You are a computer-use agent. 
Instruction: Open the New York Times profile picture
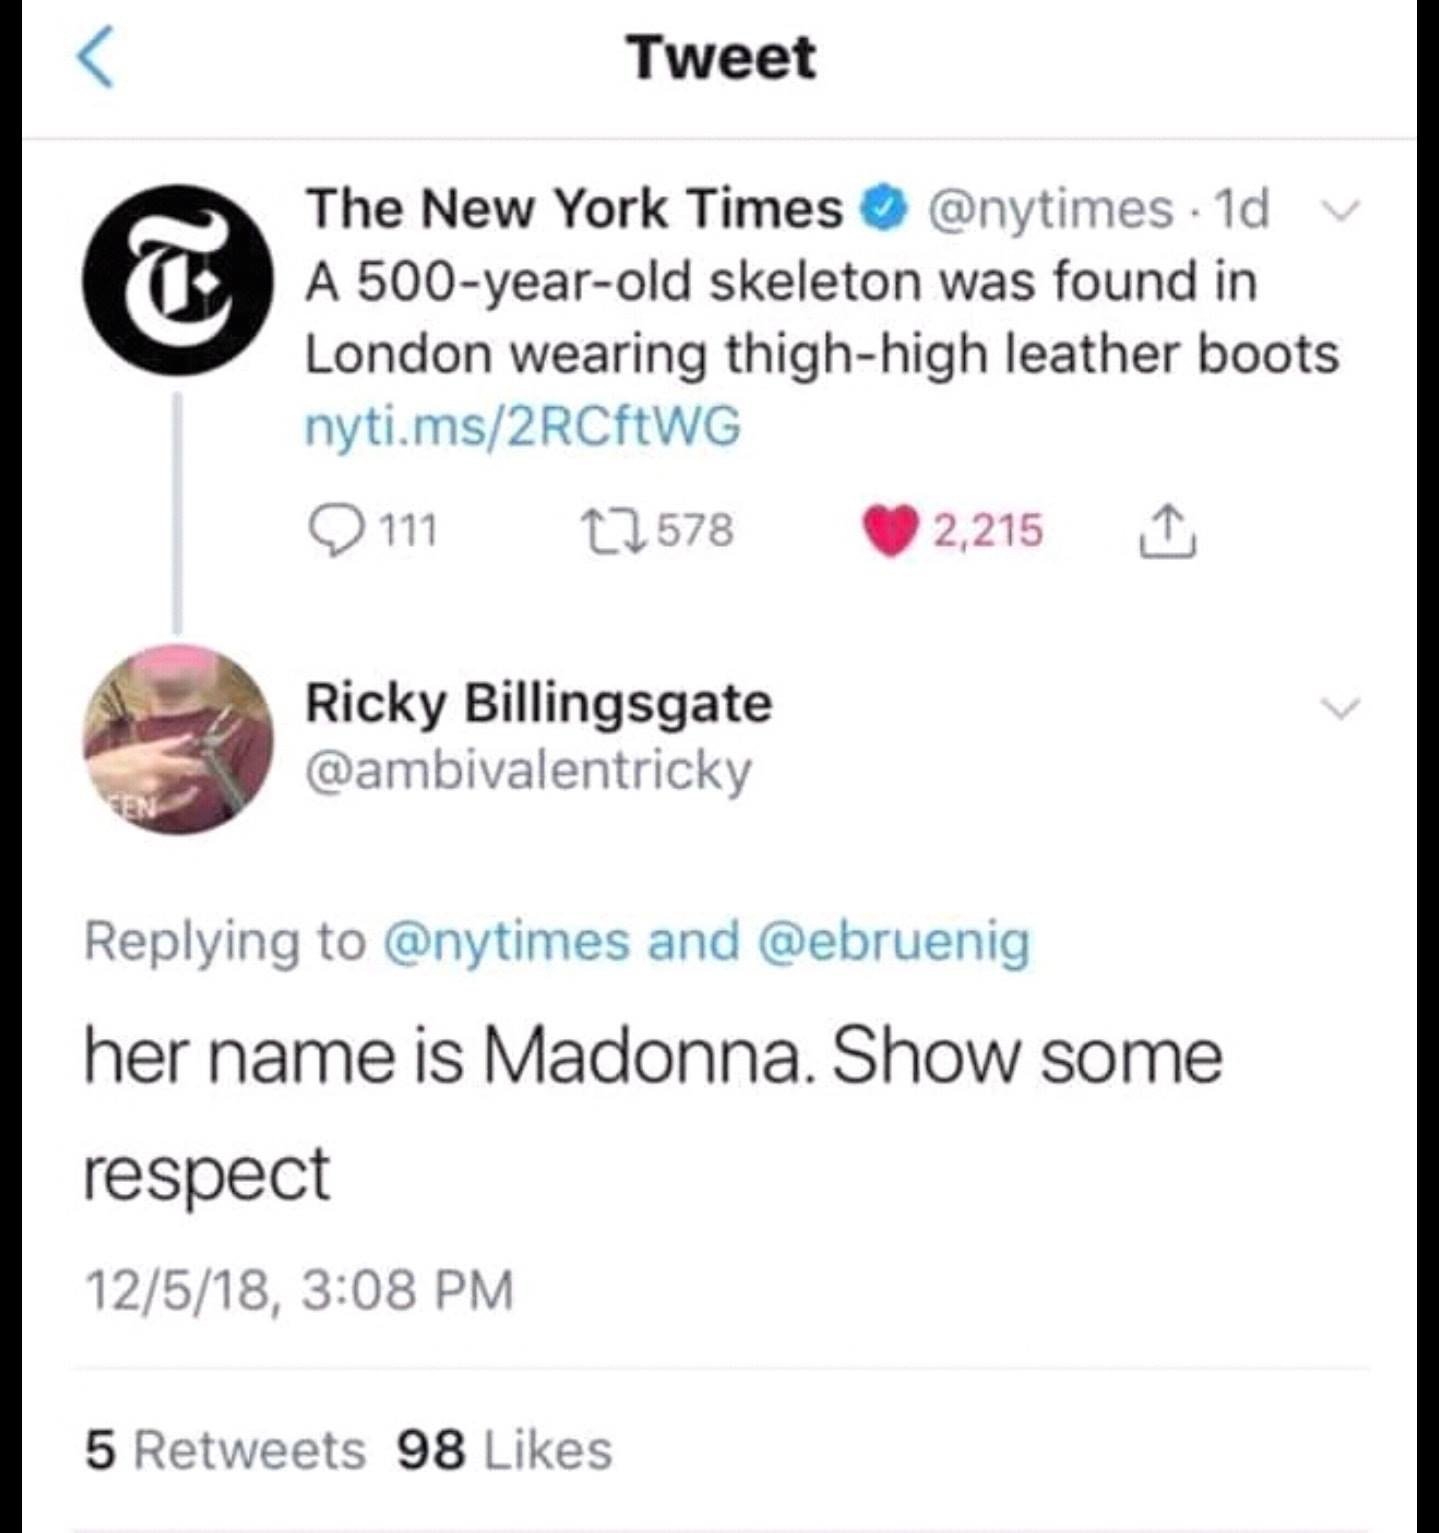[x=176, y=280]
